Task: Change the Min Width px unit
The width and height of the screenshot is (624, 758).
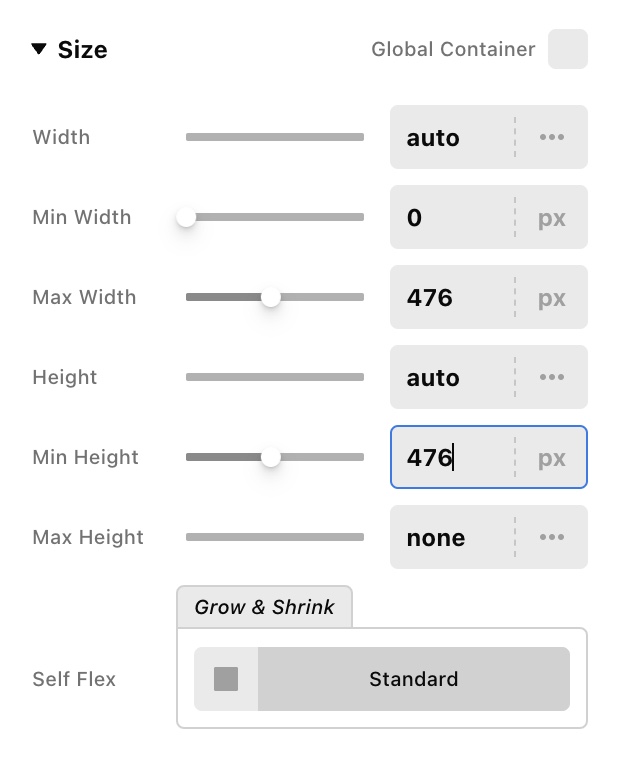Action: pyautogui.click(x=552, y=217)
